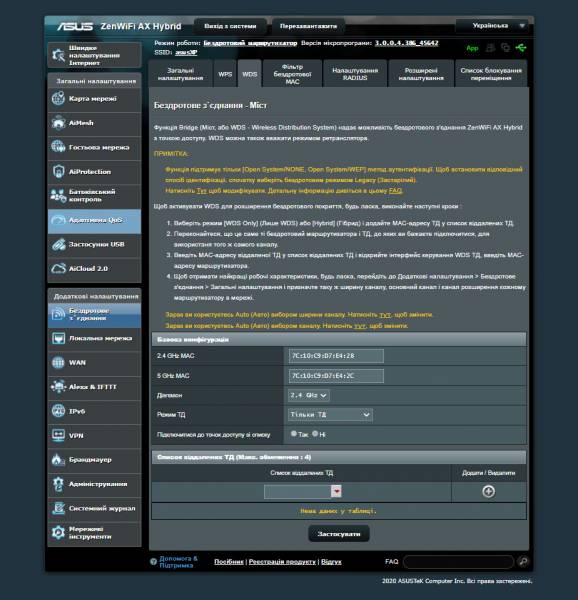The width and height of the screenshot is (578, 600).
Task: Click the Reboot (Перезавантажити) button
Action: click(308, 26)
